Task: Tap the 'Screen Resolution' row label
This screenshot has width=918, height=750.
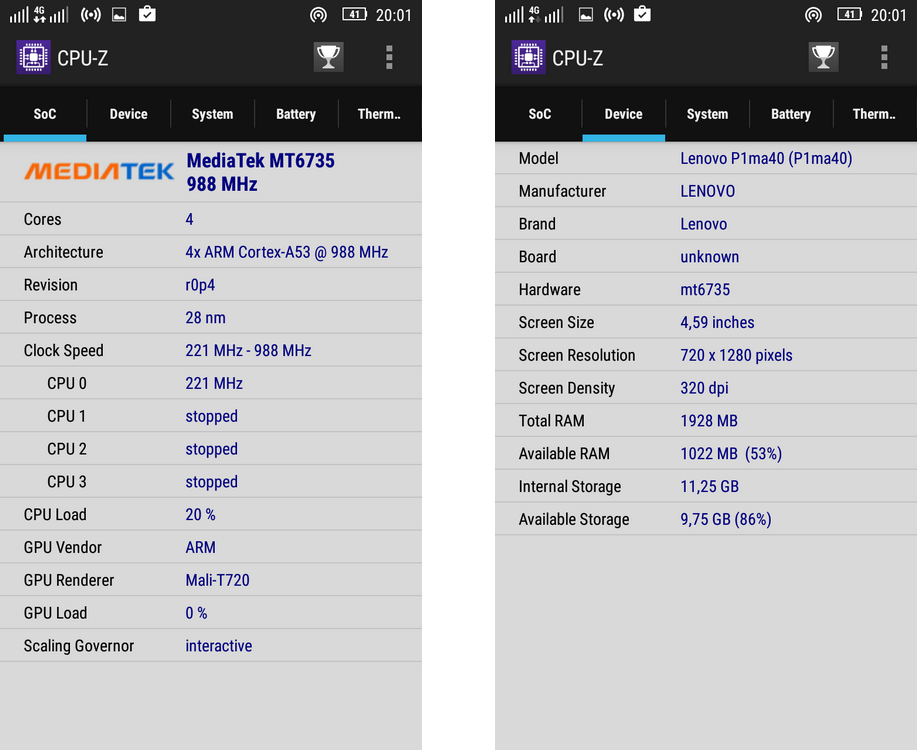Action: pos(577,355)
